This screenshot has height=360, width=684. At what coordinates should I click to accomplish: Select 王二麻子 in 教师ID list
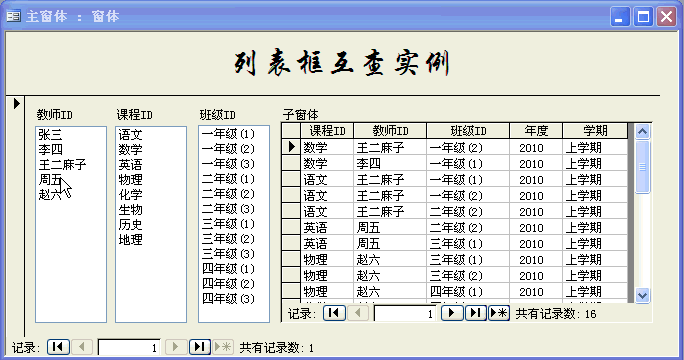pos(62,165)
